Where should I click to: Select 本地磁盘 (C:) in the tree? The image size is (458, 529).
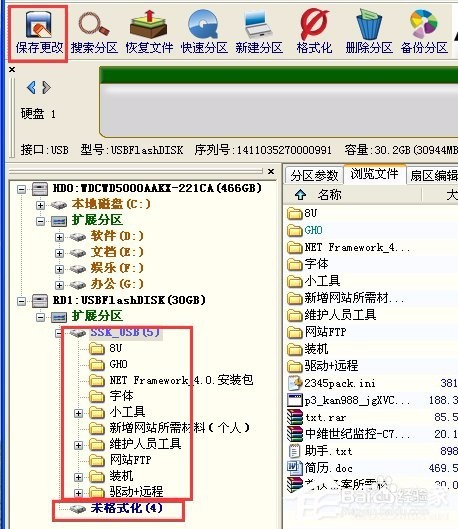[111, 204]
